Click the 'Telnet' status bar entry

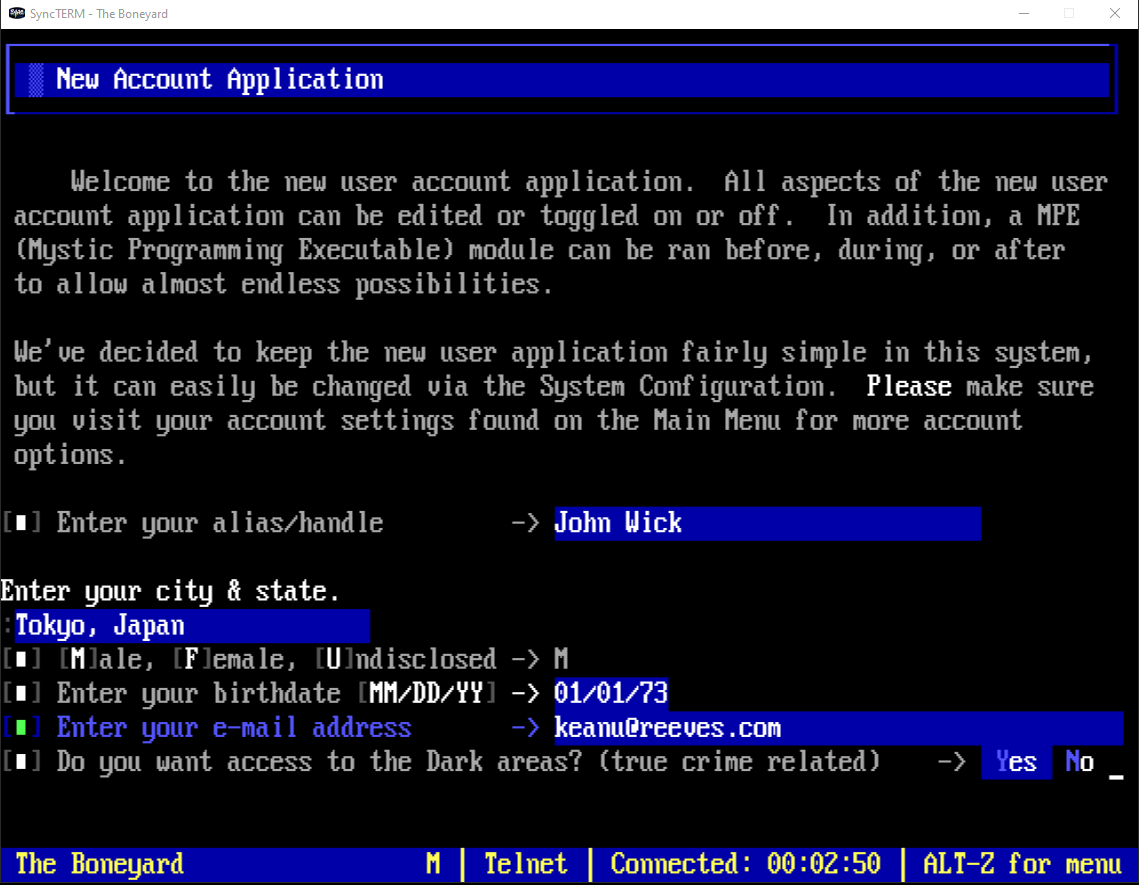526,865
